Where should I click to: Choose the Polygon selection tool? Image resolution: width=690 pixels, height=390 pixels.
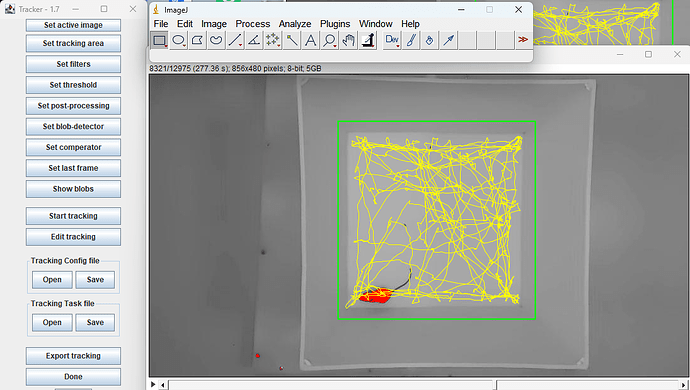(x=197, y=40)
